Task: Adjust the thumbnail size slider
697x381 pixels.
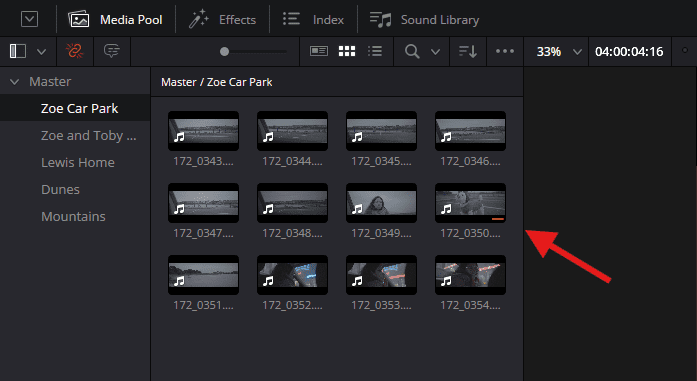Action: (x=224, y=52)
